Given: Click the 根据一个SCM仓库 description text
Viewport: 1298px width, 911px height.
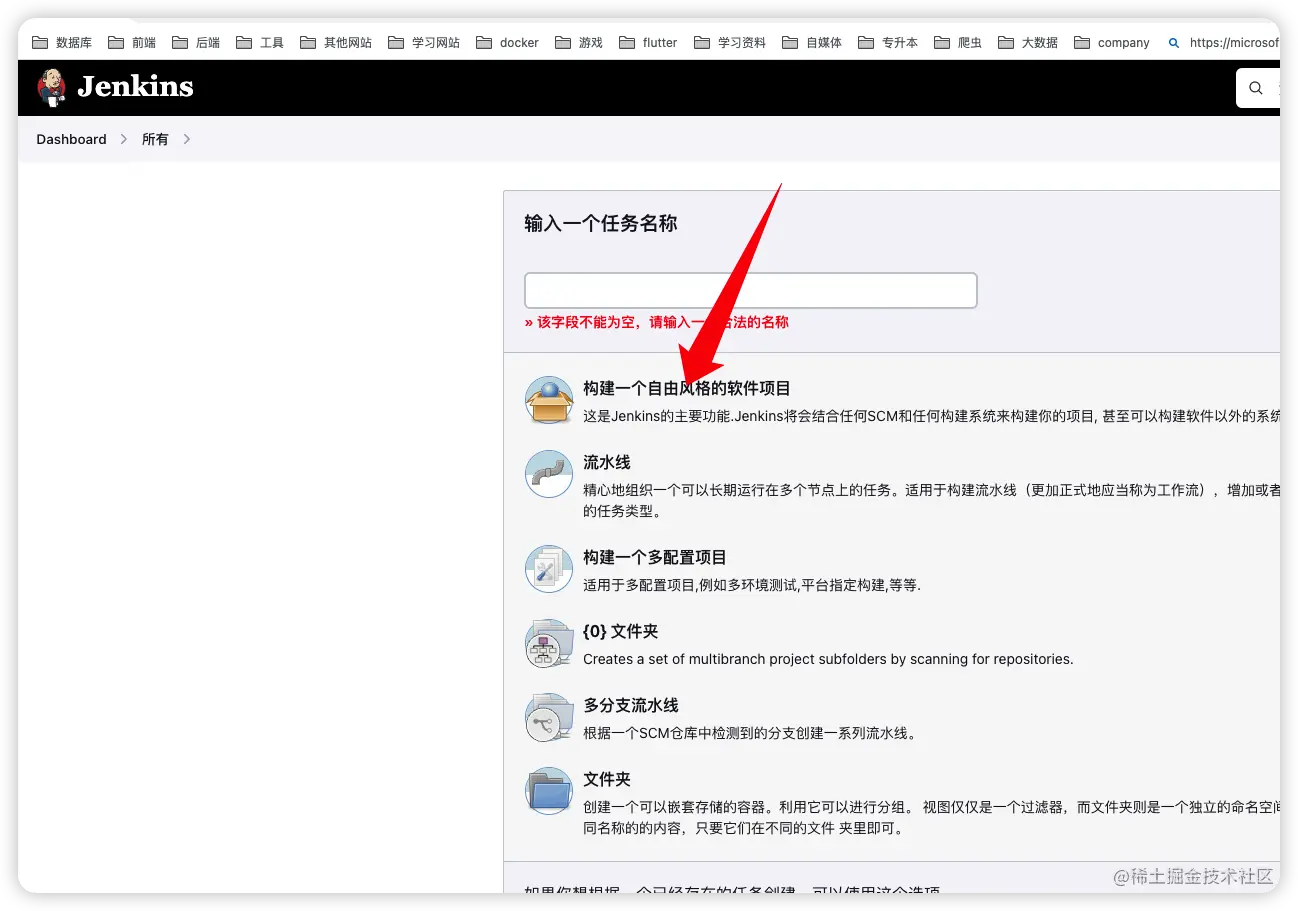Looking at the screenshot, I should click(750, 733).
